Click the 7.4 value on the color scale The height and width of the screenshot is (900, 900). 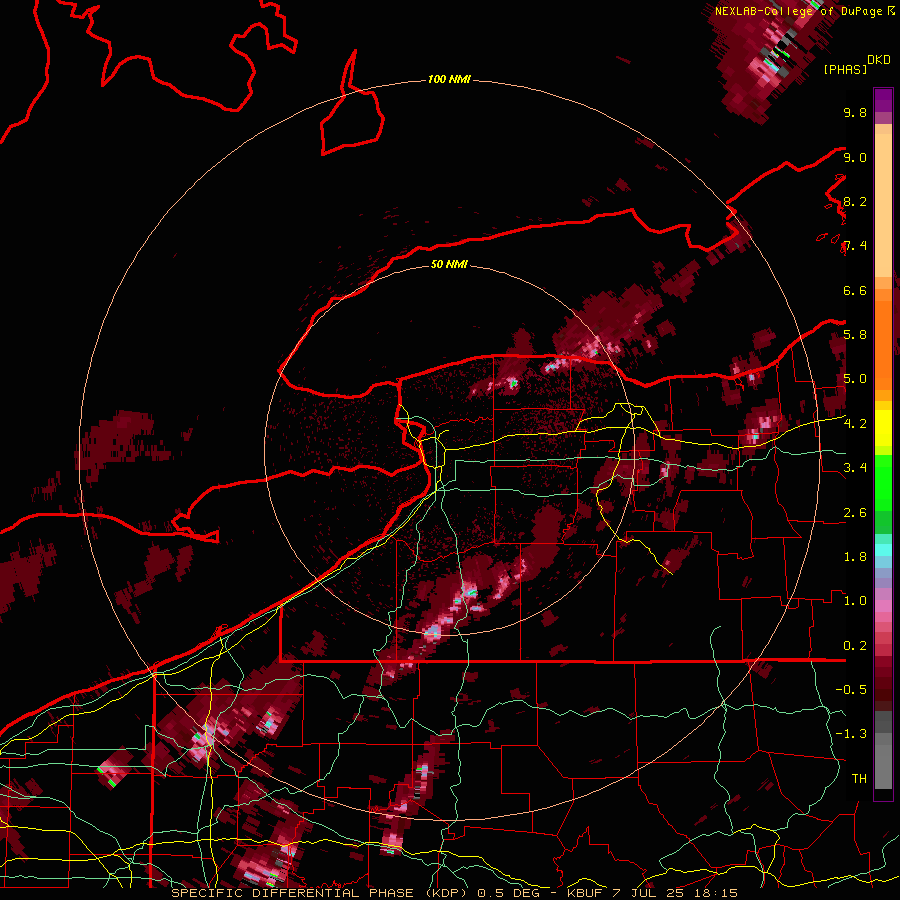click(x=855, y=246)
